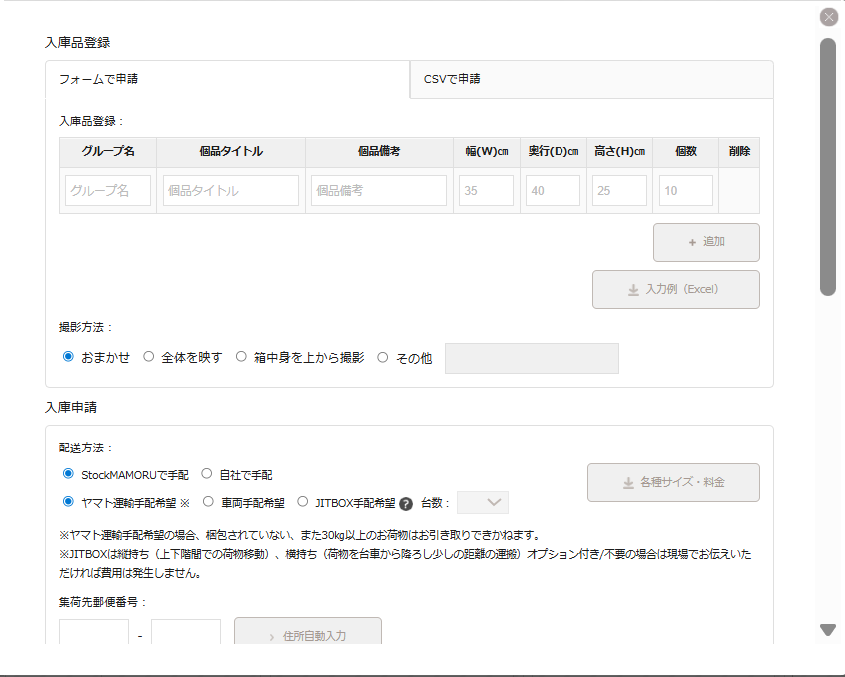Image resolution: width=845 pixels, height=677 pixels.
Task: Click the 幅(W) field showing 35
Action: point(486,190)
